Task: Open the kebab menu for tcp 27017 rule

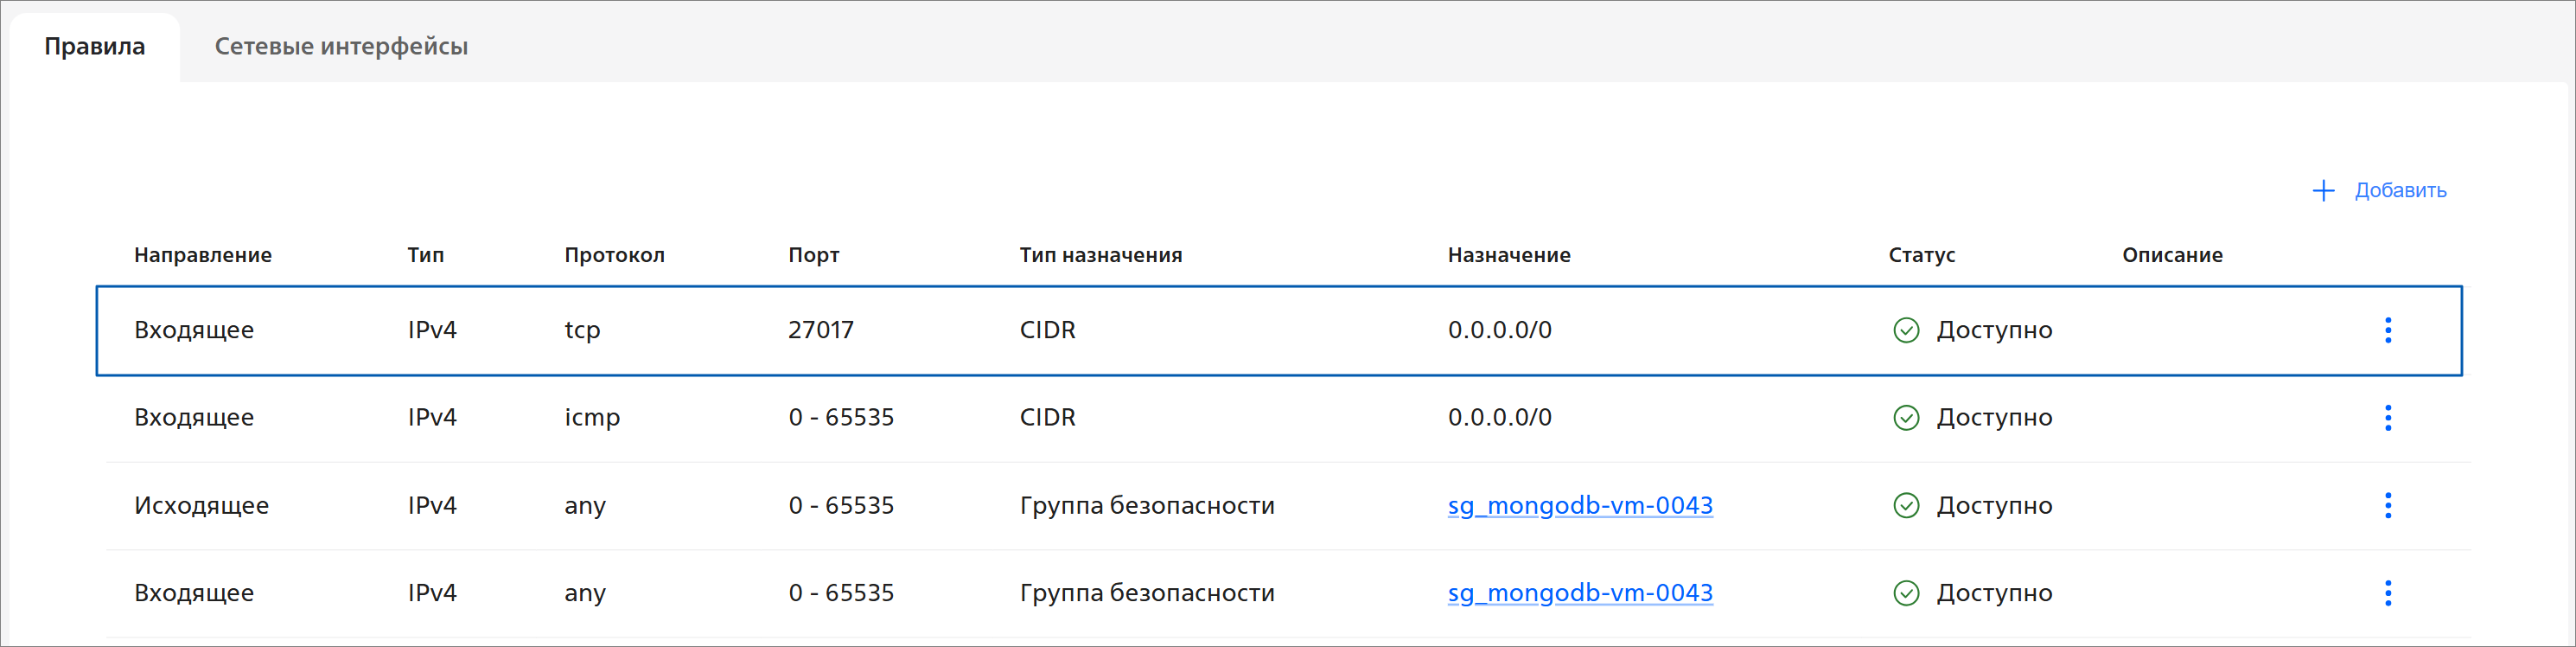Action: 2387,330
